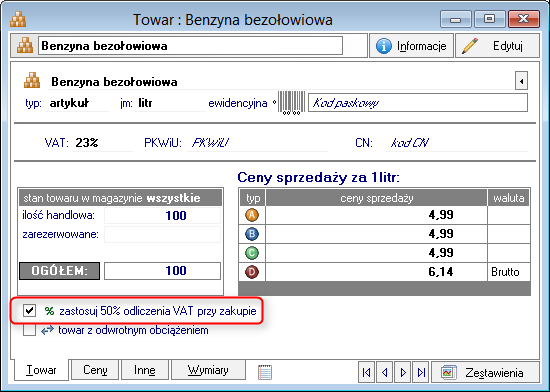
Task: Click the OGÓŁEM button
Action: tap(59, 271)
